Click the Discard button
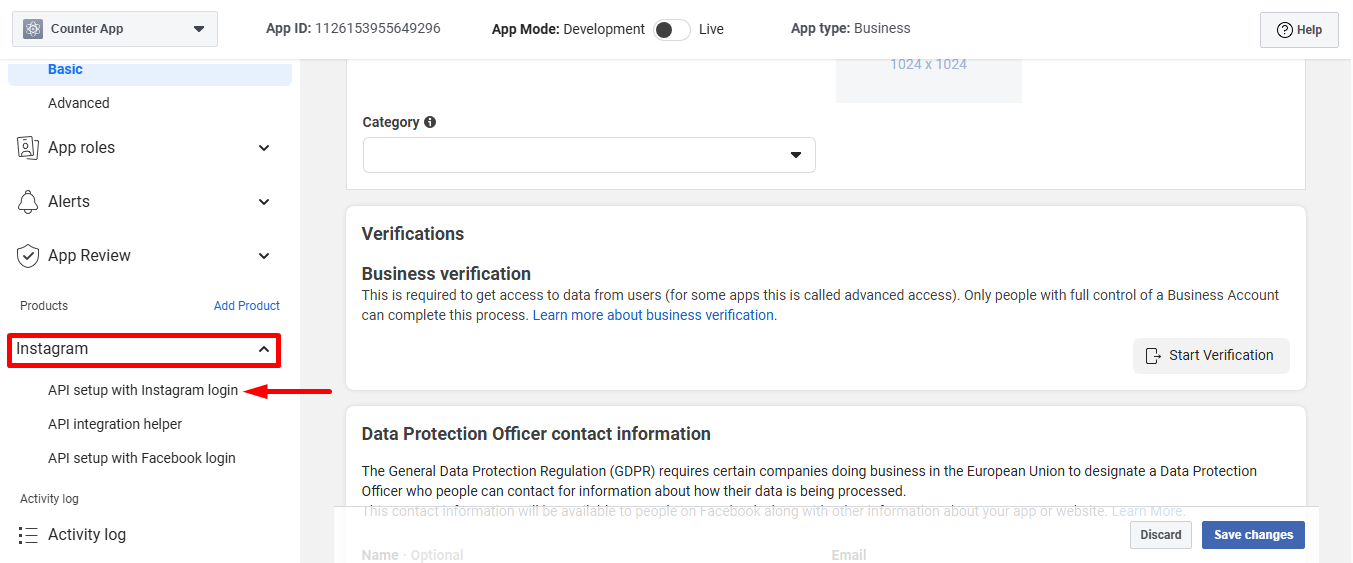This screenshot has height=563, width=1353. click(x=1161, y=535)
